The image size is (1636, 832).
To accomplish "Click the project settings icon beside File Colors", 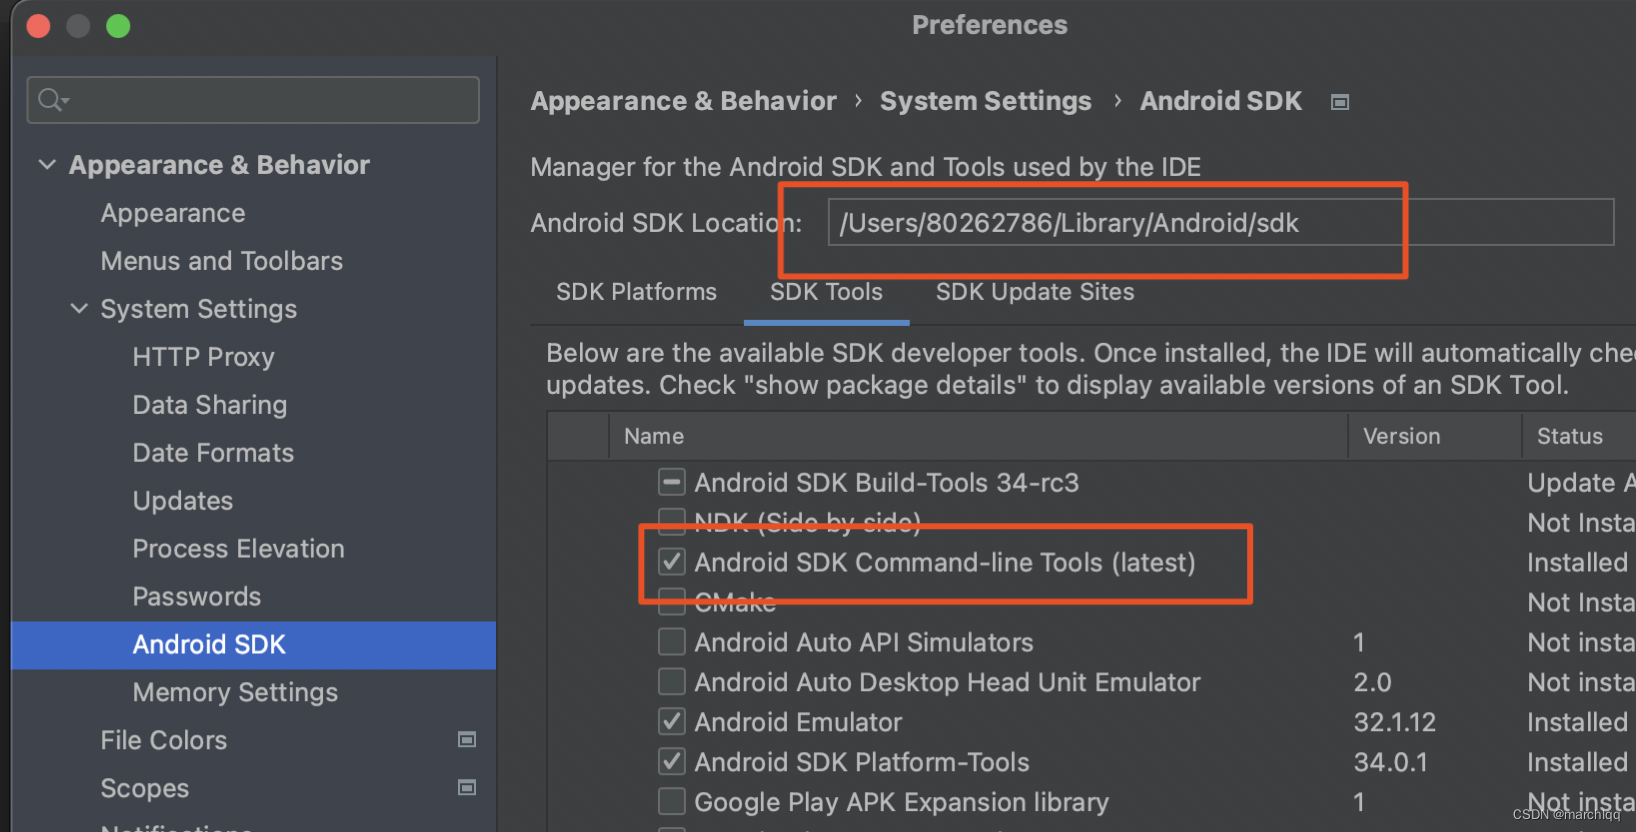I will [467, 740].
